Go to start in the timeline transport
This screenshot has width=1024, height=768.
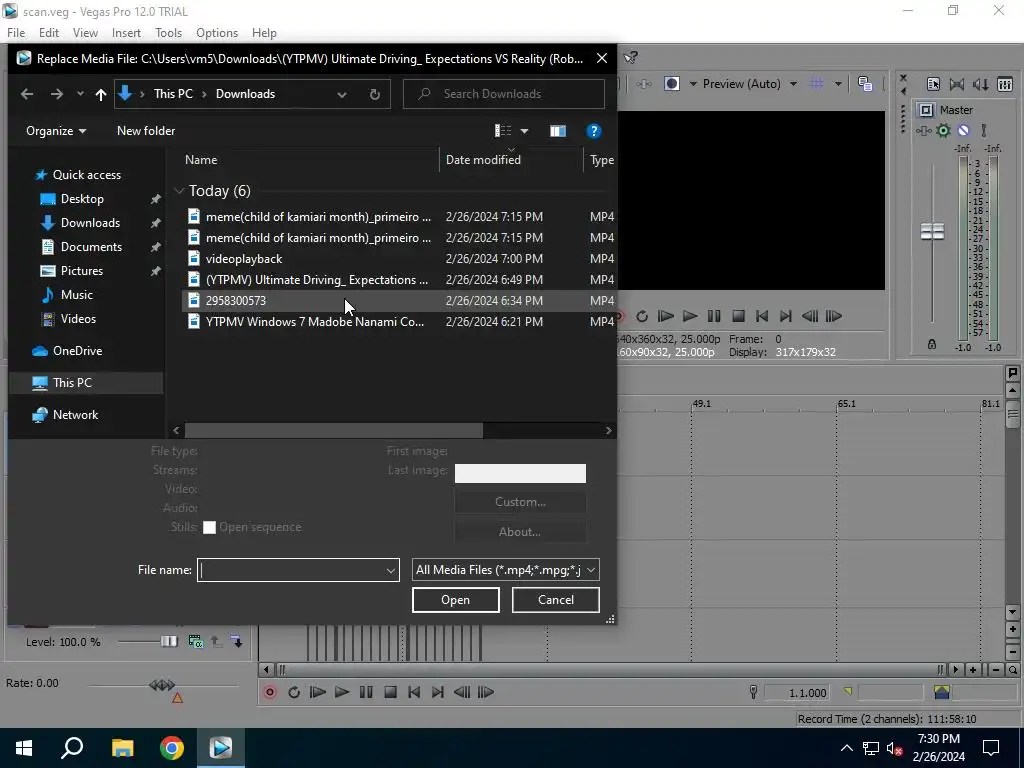[x=414, y=692]
